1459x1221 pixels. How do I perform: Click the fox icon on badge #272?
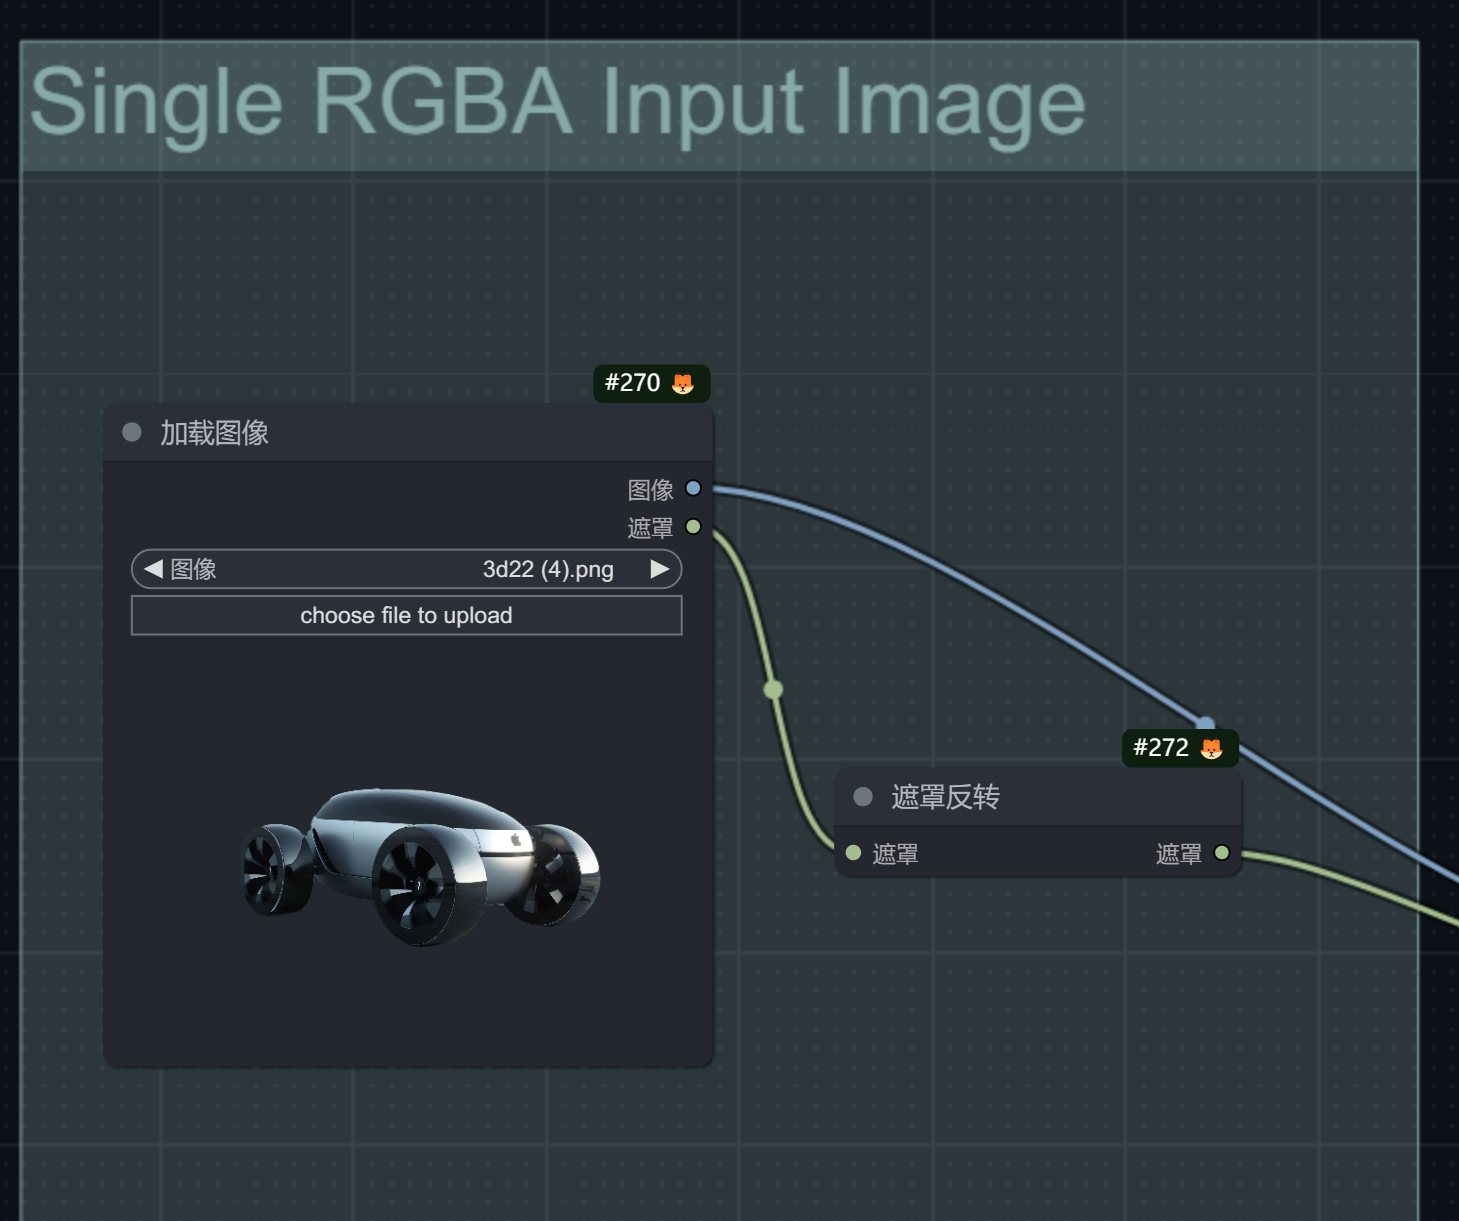[x=1211, y=749]
